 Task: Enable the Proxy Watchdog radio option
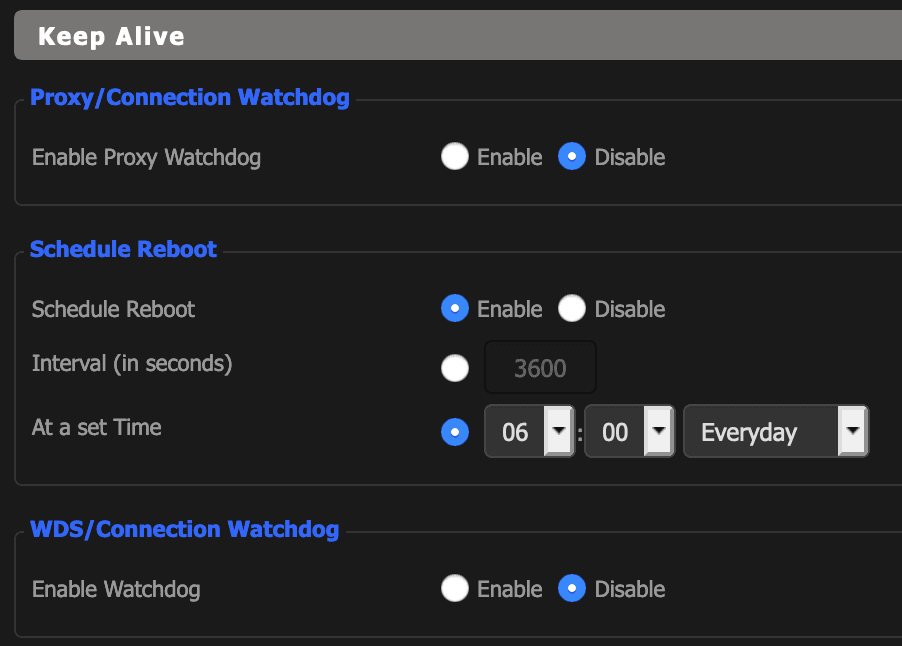coord(454,156)
